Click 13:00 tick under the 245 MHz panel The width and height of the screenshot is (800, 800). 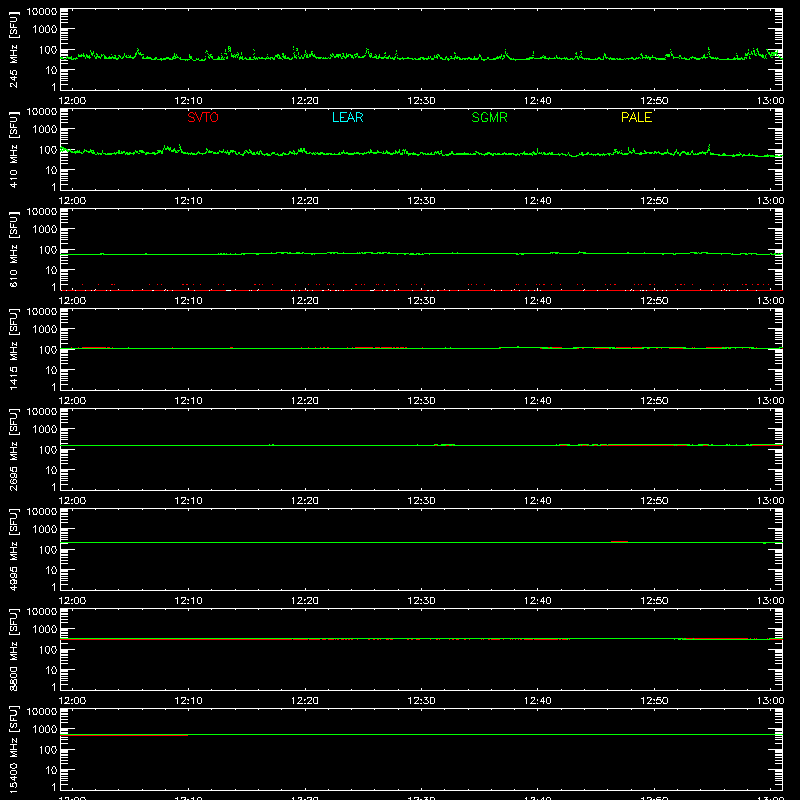click(x=770, y=101)
